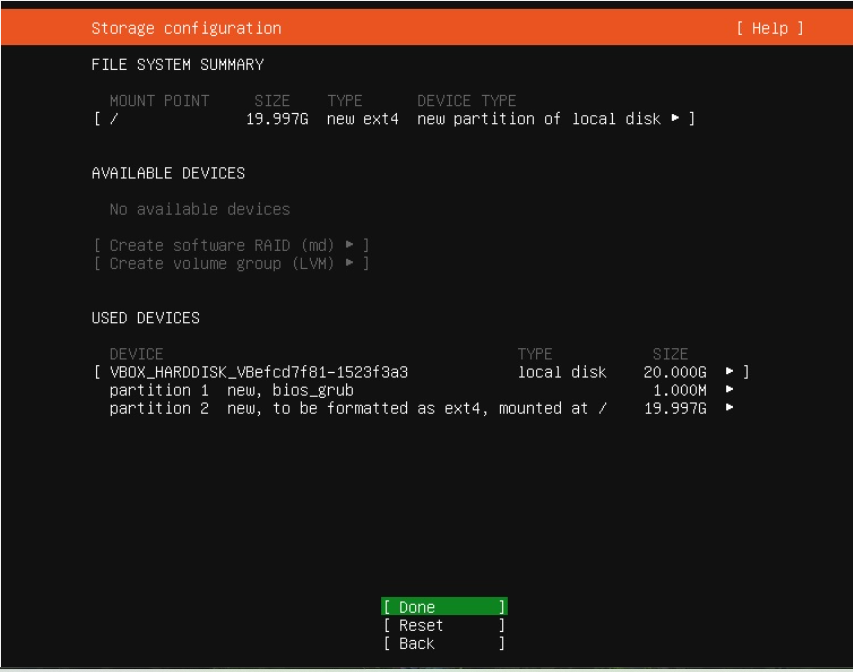
Task: Select the Done button
Action: click(444, 607)
